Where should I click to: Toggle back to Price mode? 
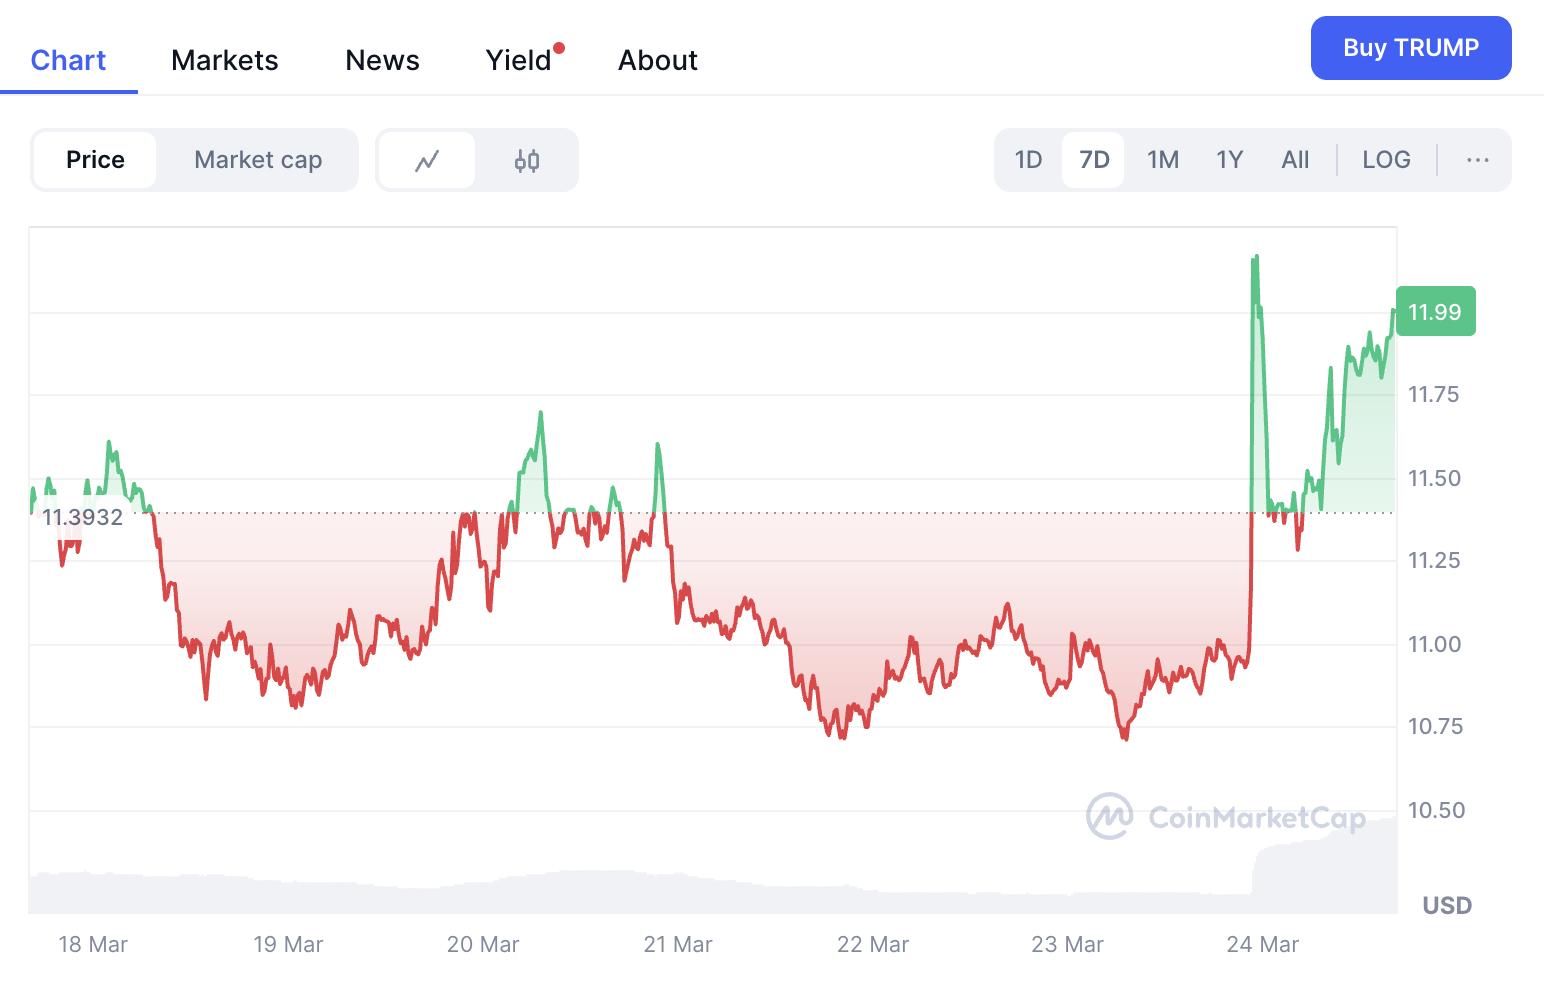point(95,159)
